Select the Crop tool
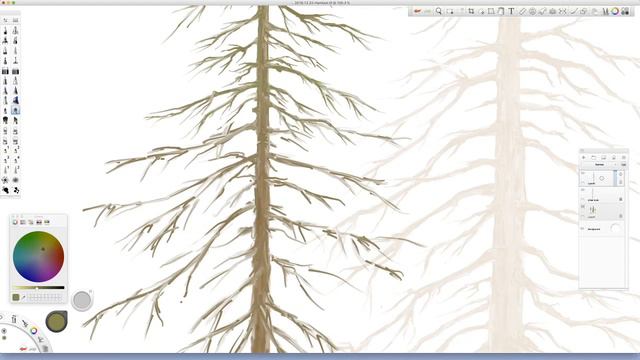The width and height of the screenshot is (640, 360). [471, 11]
